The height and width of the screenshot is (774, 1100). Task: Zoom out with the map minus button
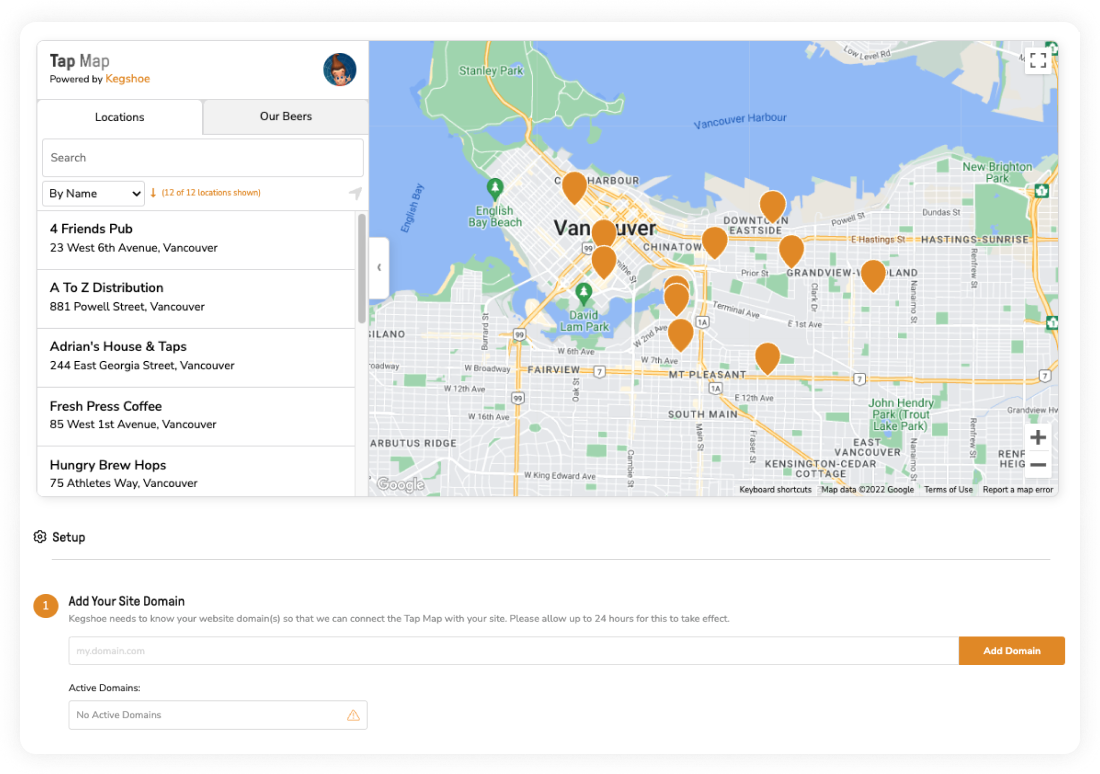pyautogui.click(x=1038, y=465)
